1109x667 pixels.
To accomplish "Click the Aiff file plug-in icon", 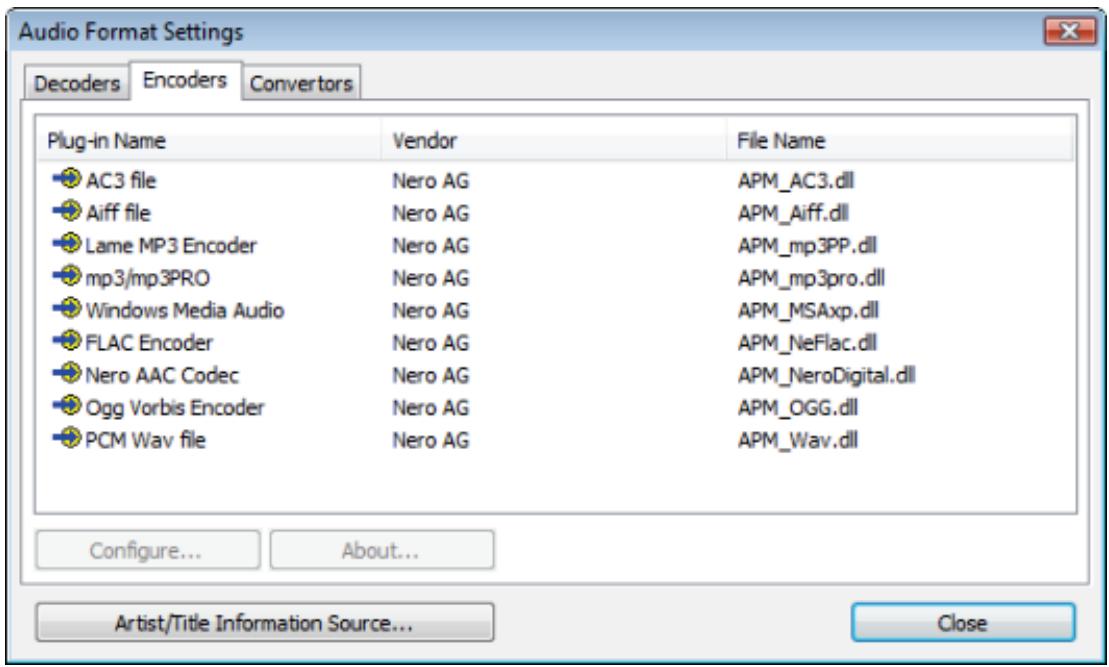I will pos(67,211).
